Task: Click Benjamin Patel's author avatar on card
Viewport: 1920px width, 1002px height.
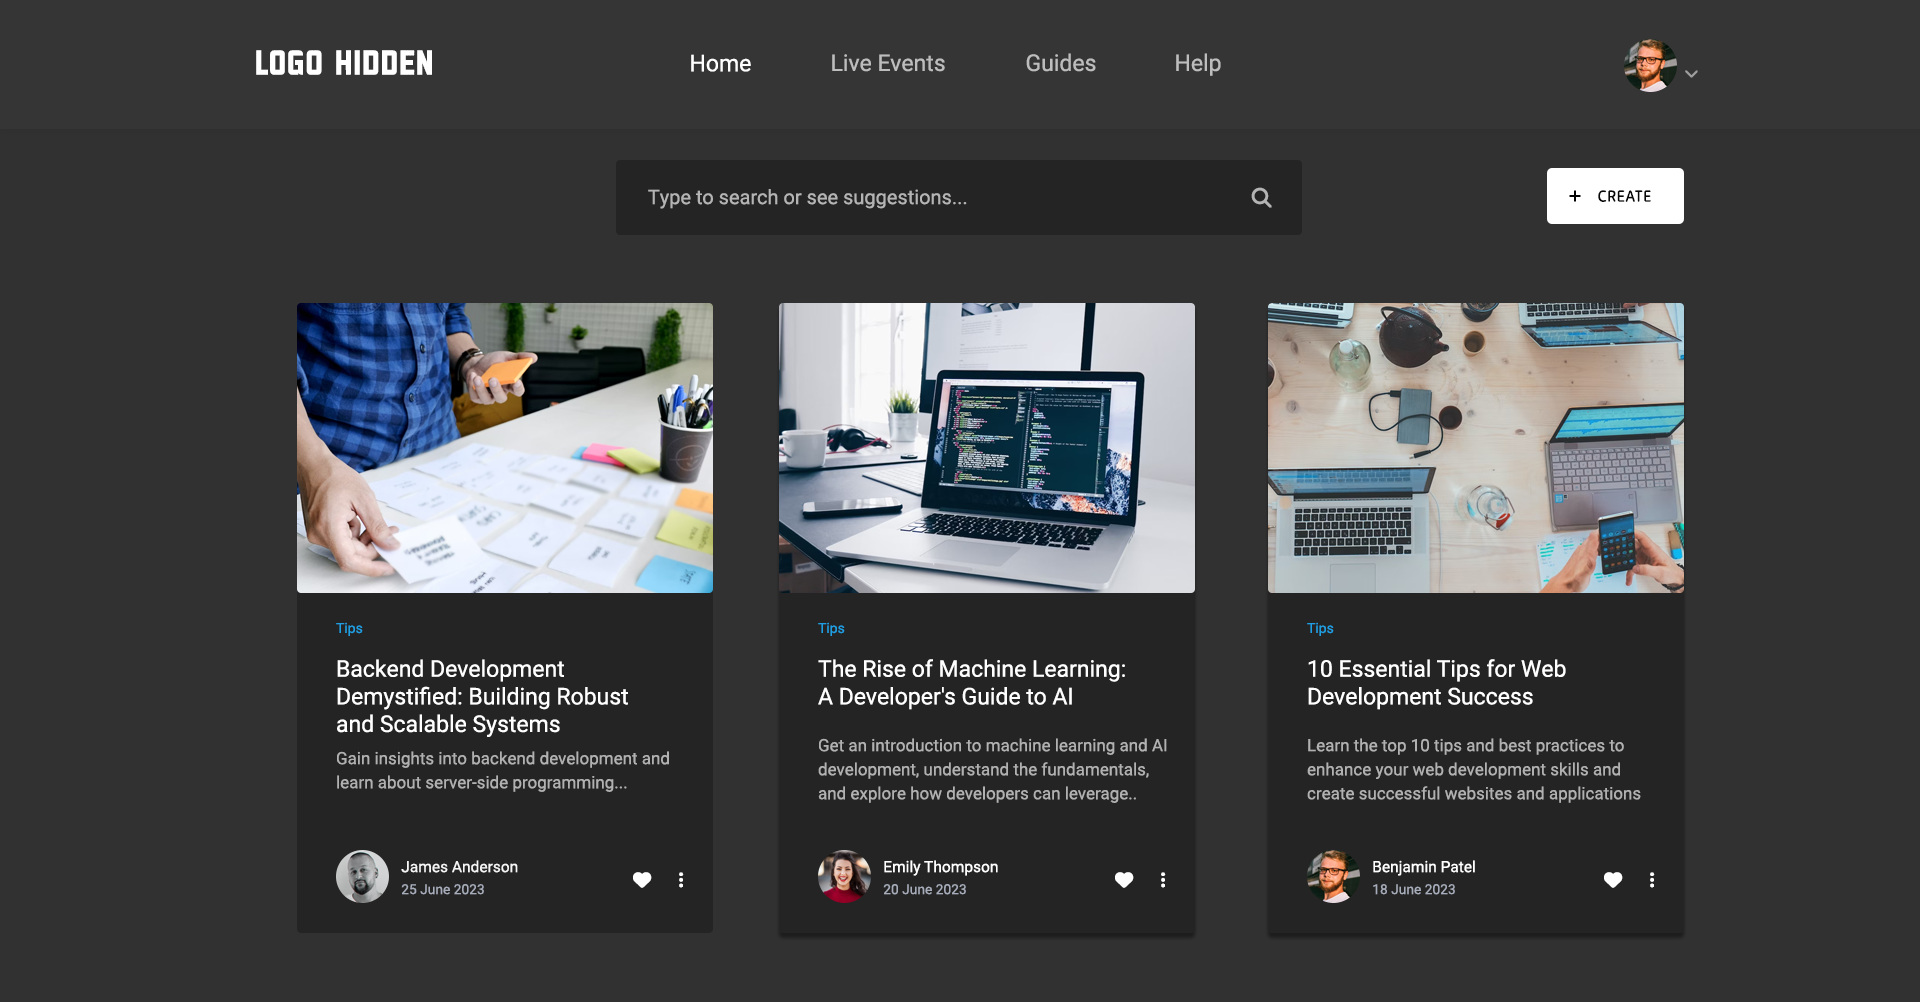Action: 1333,877
